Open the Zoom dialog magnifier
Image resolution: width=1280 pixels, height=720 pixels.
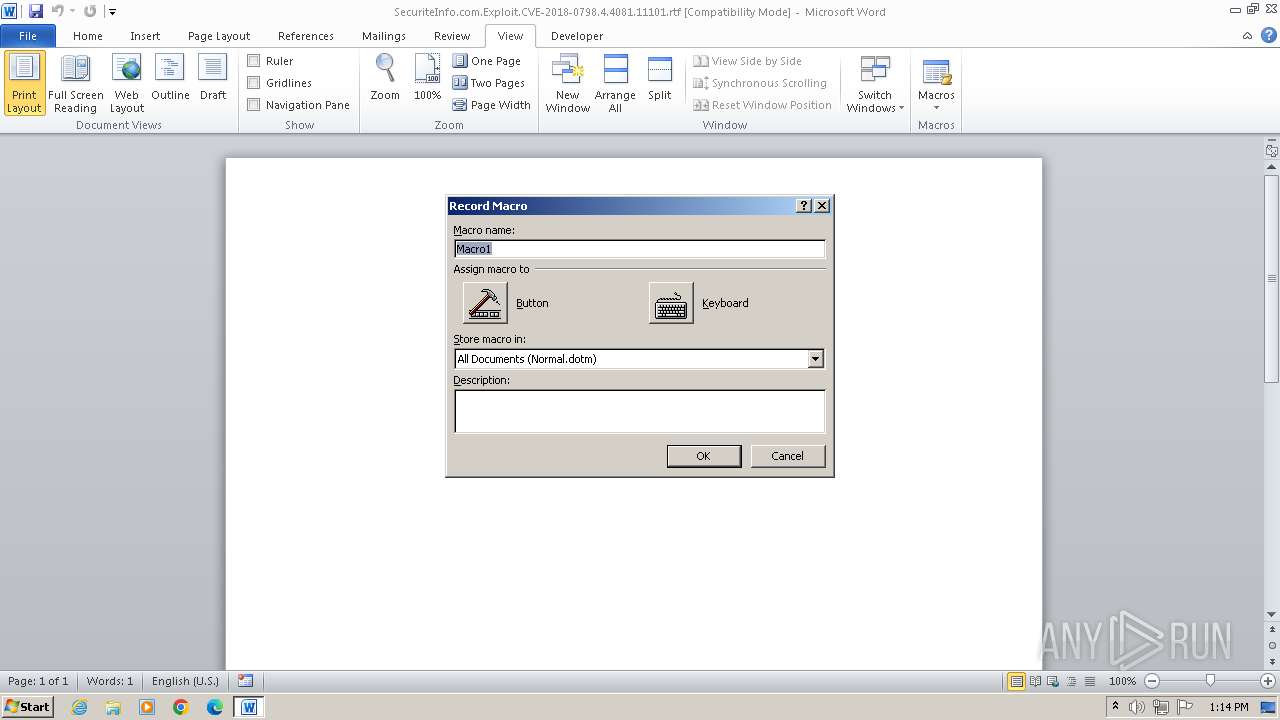385,78
